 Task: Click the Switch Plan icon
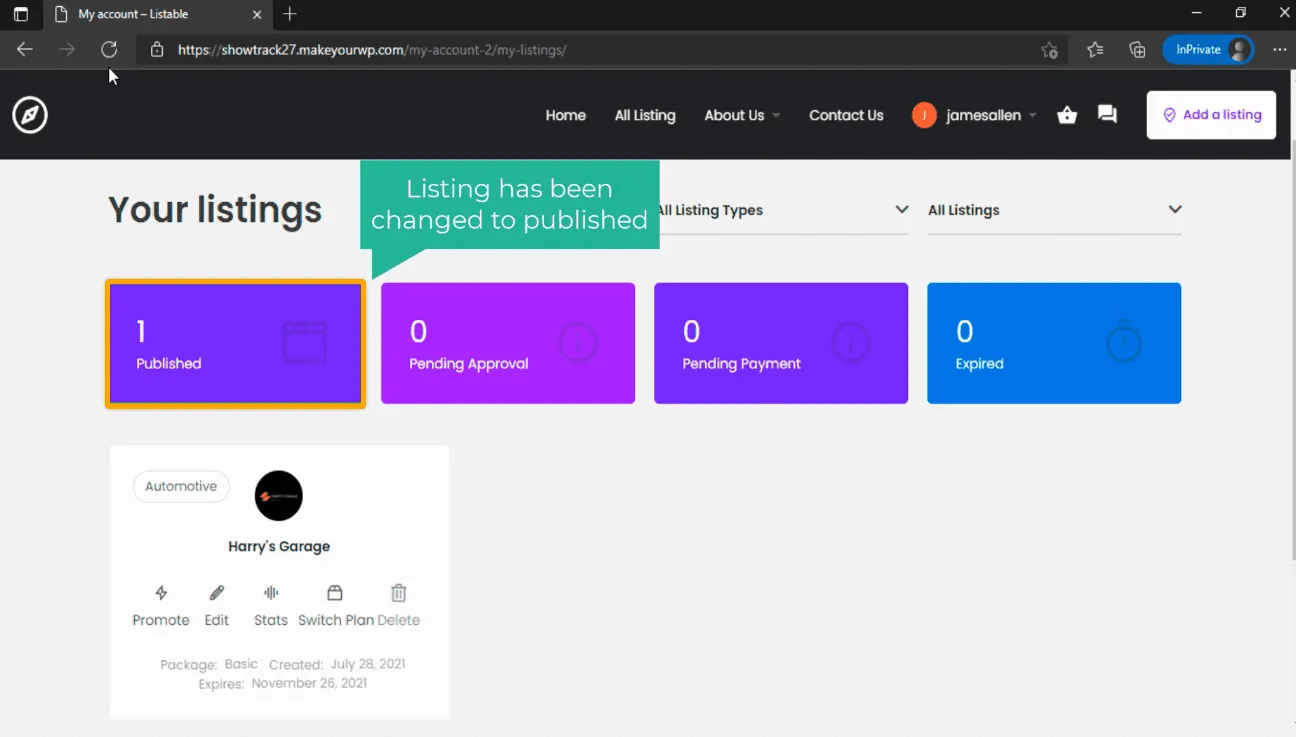(x=335, y=593)
